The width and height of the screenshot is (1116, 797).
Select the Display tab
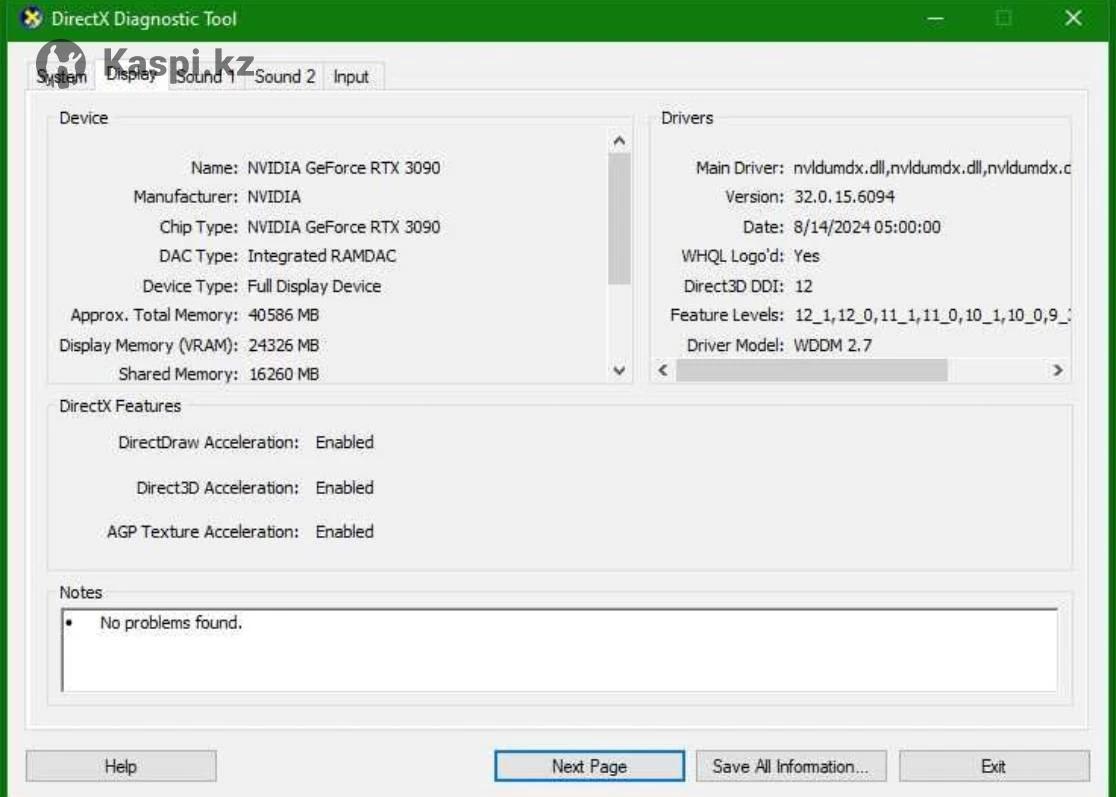click(x=131, y=74)
